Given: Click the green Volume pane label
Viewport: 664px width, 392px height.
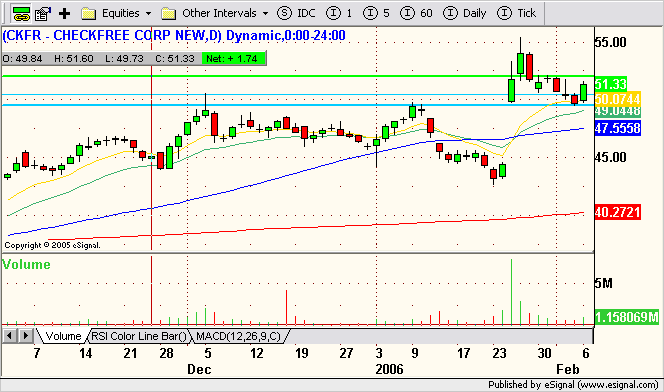Looking at the screenshot, I should point(26,265).
